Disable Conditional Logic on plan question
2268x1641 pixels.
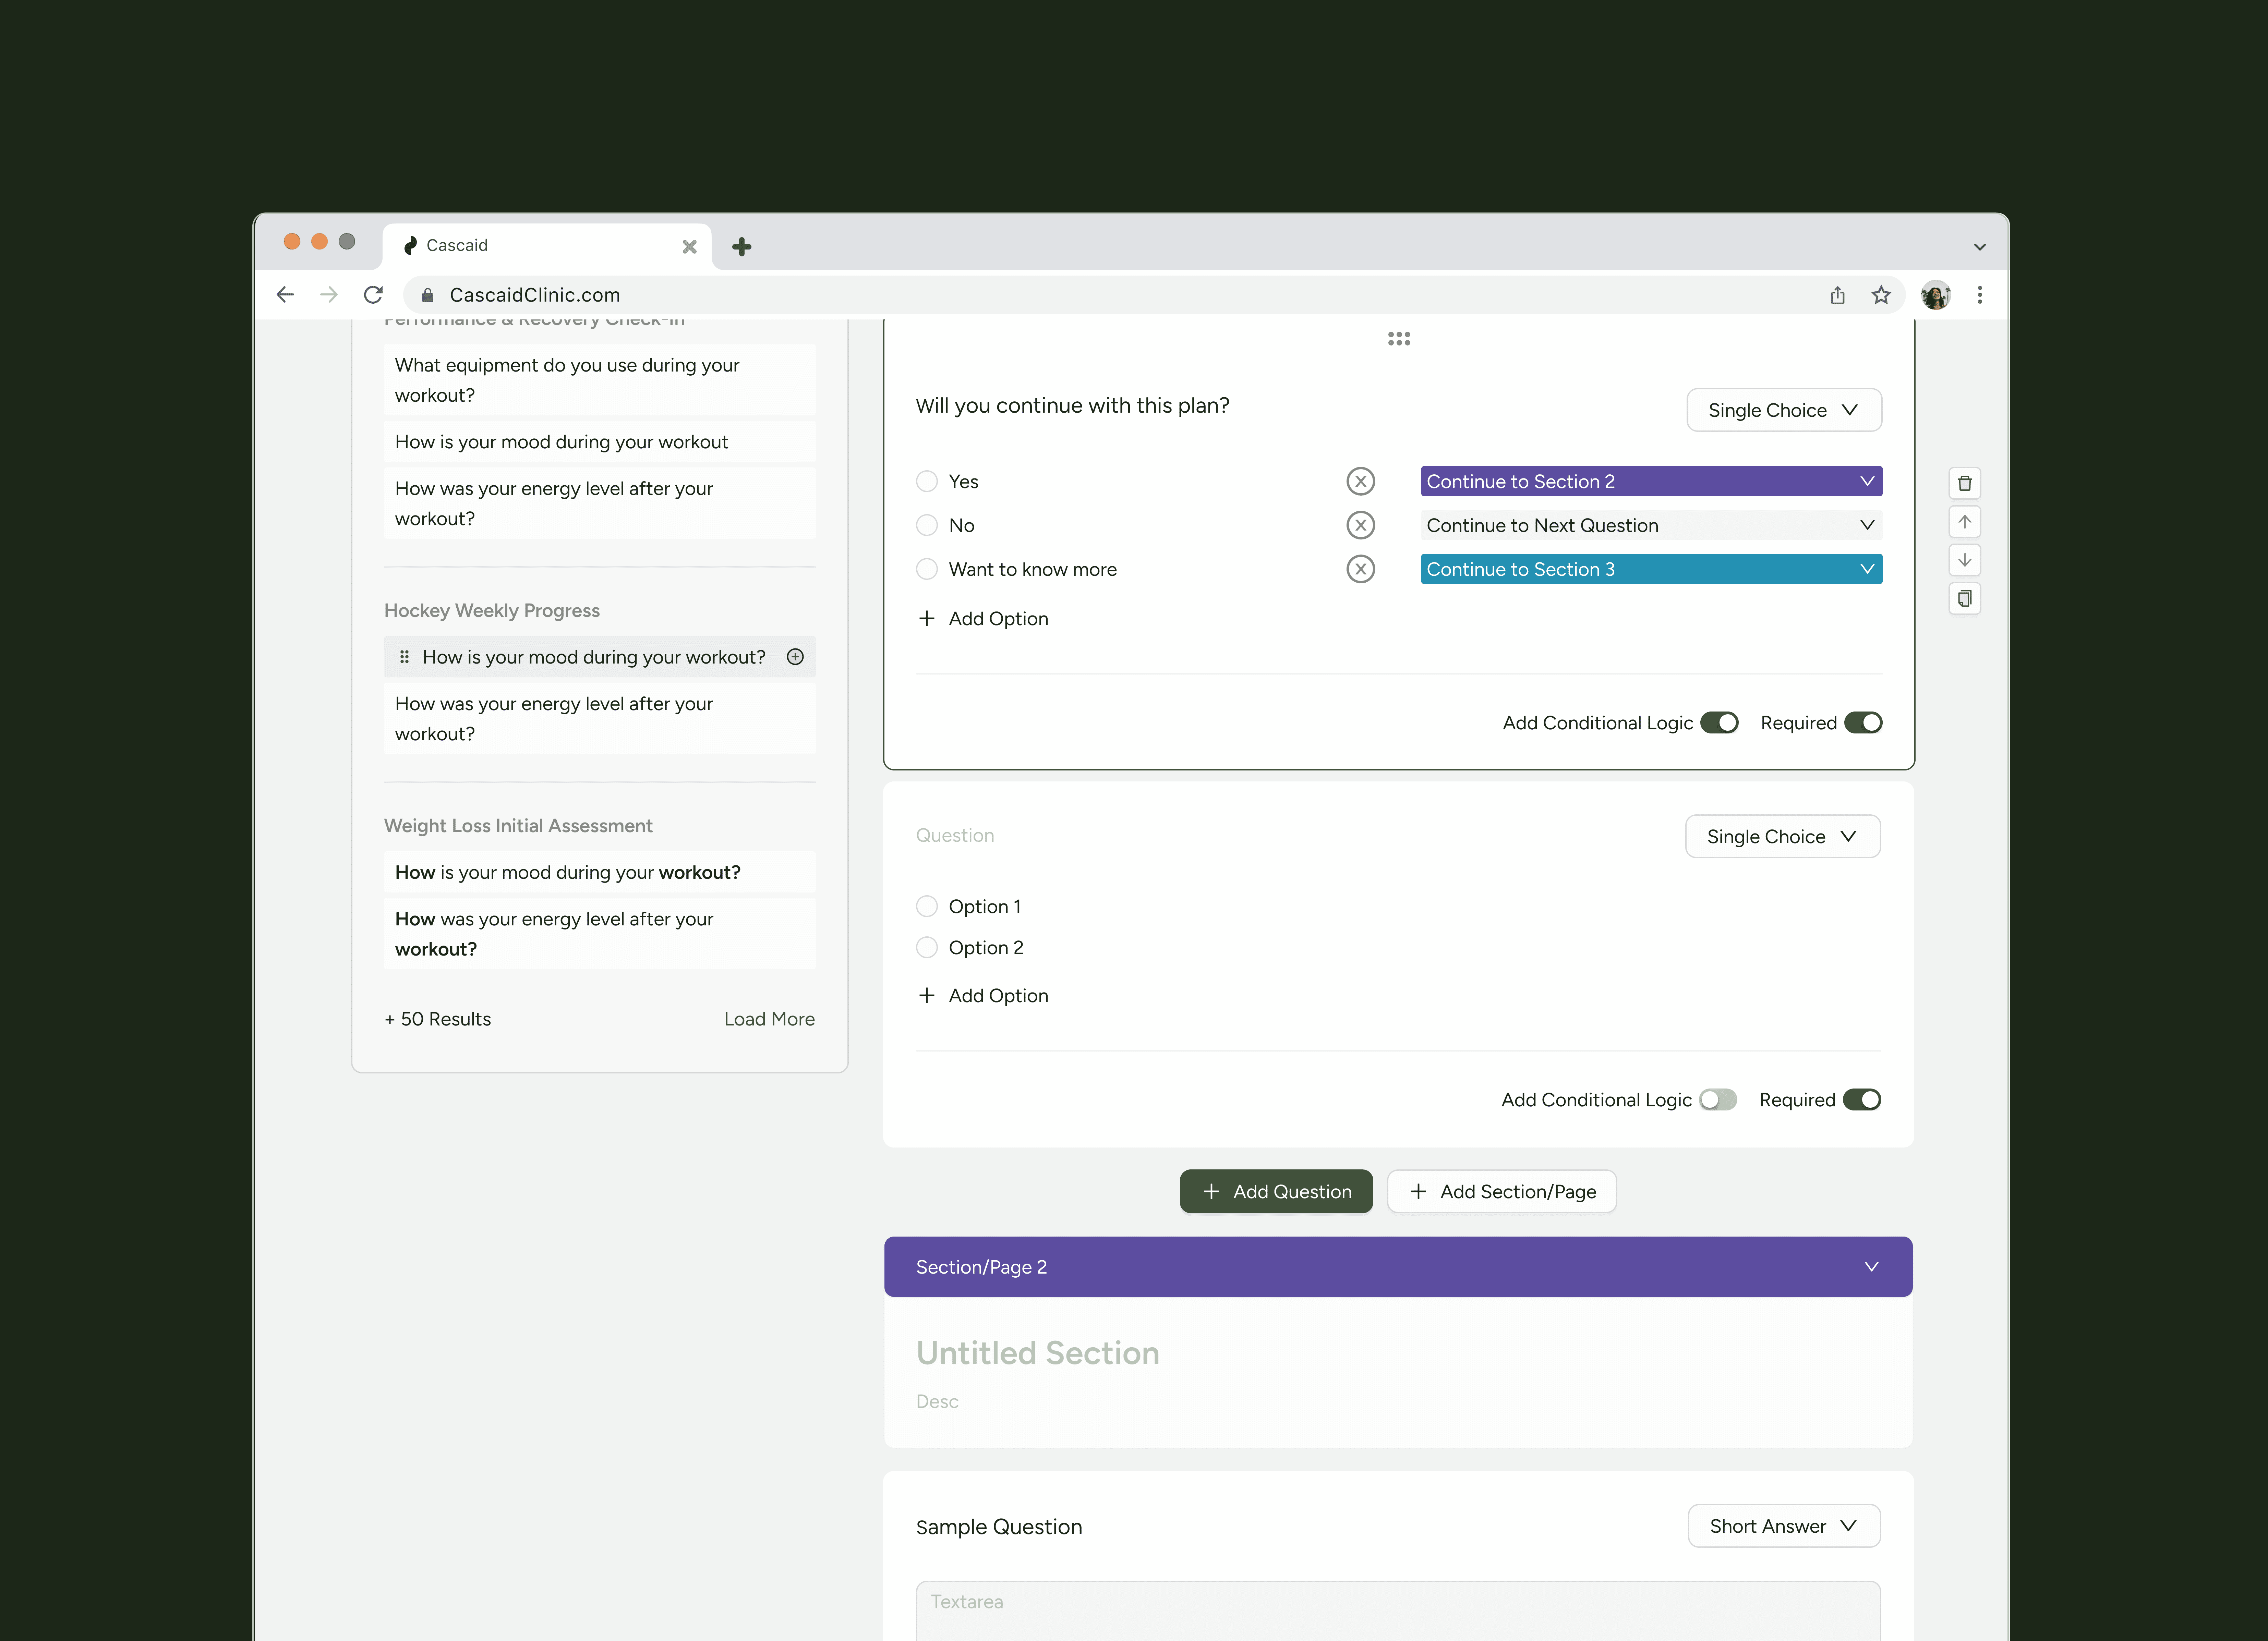[1719, 723]
